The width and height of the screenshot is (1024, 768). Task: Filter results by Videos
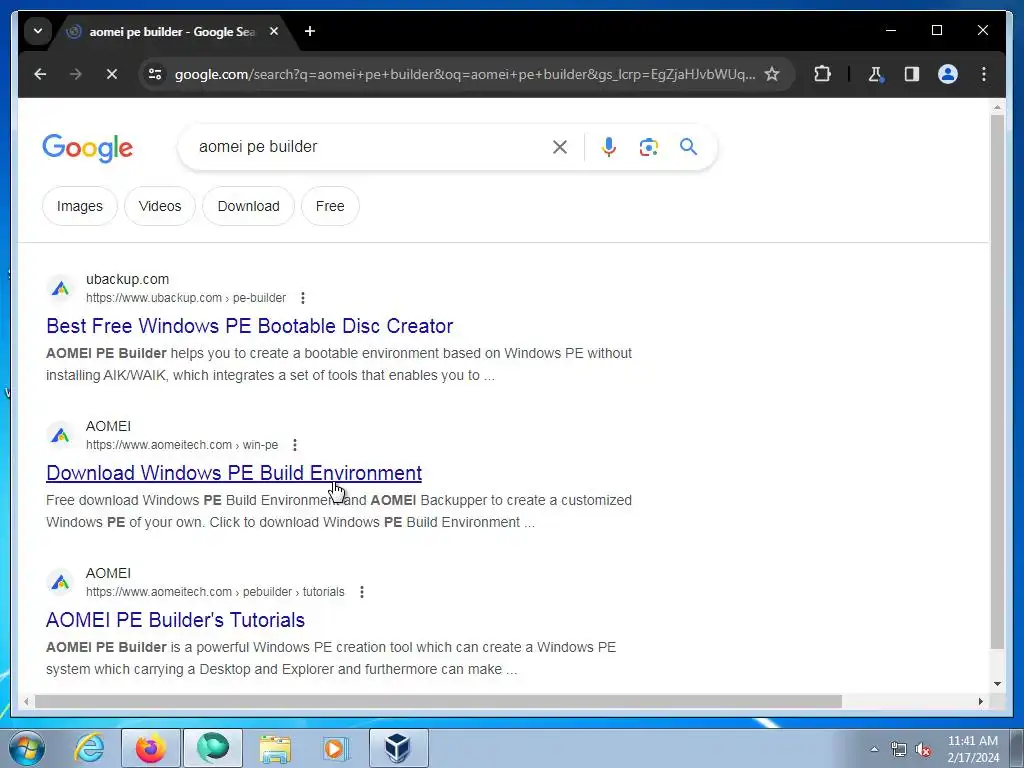(160, 206)
